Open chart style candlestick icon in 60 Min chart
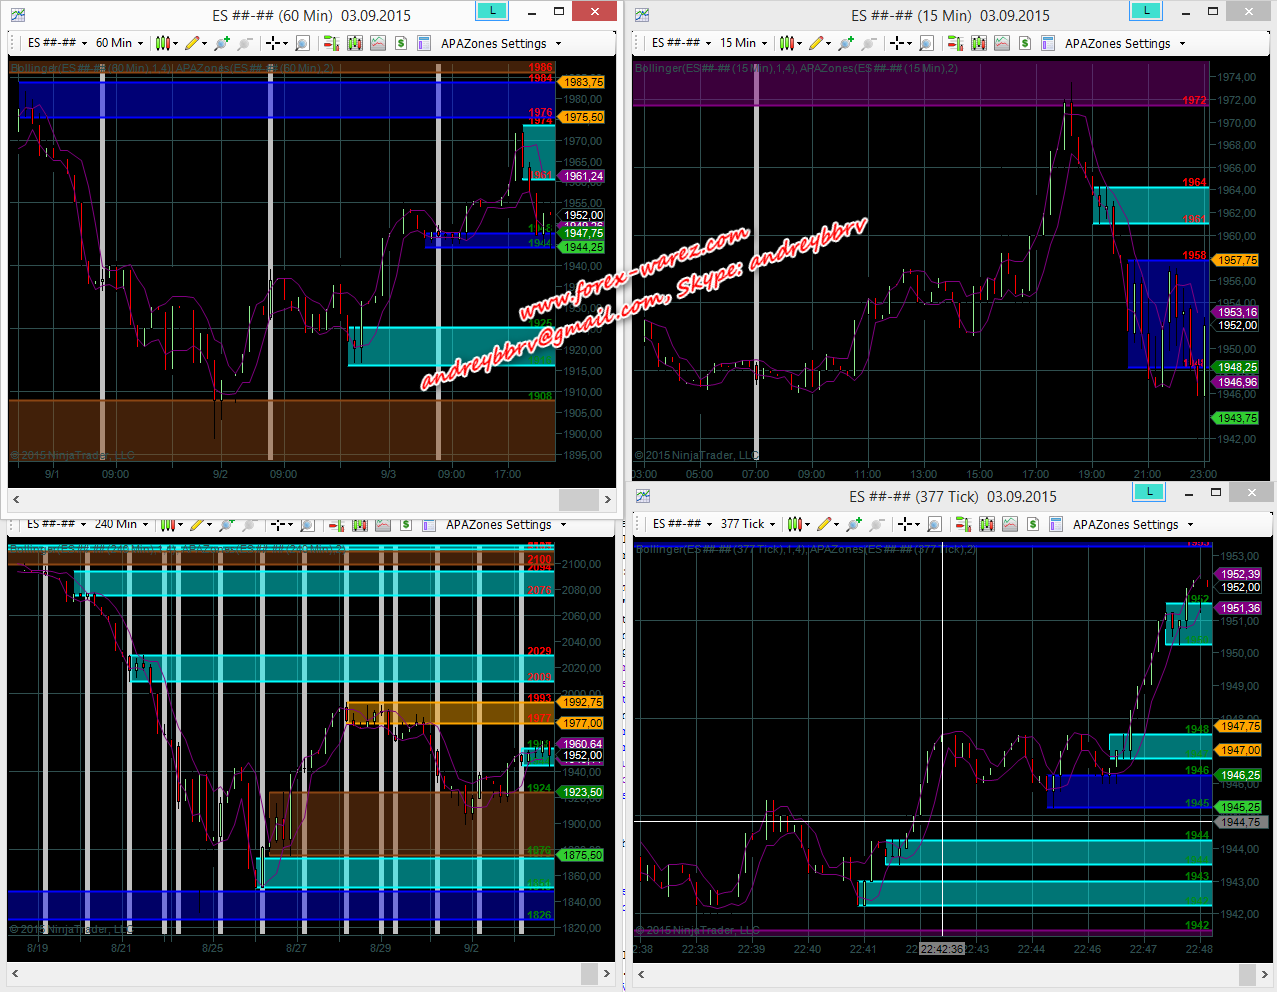Screen dimensions: 1277x992 point(165,43)
